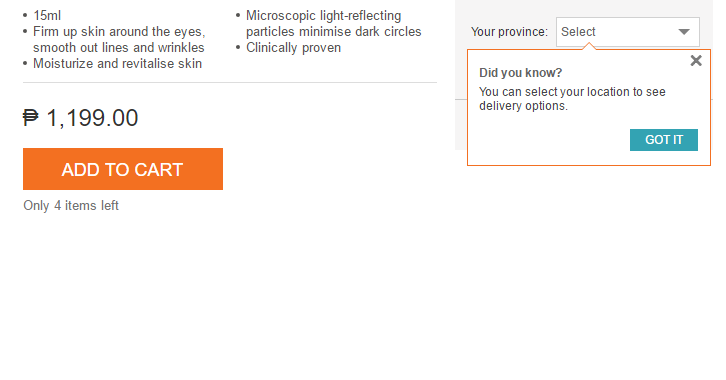726x380 pixels.
Task: Click the 15ml bullet point
Action: tap(47, 16)
